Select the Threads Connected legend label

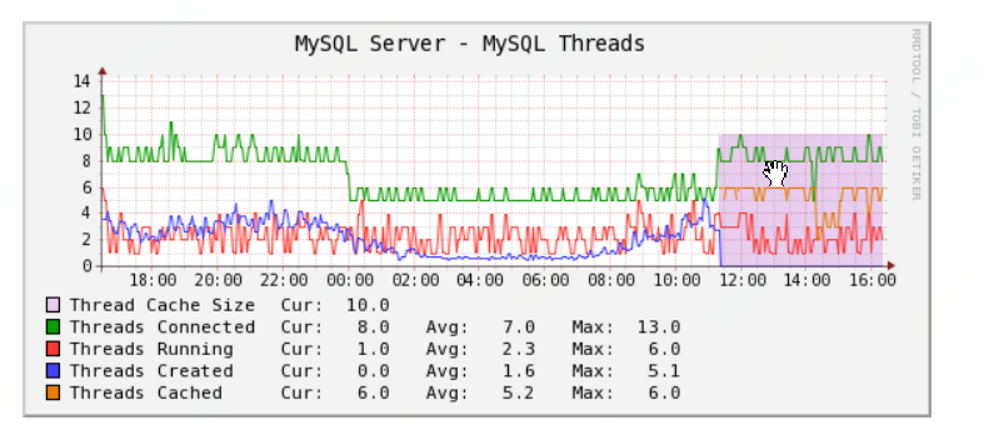(x=162, y=327)
